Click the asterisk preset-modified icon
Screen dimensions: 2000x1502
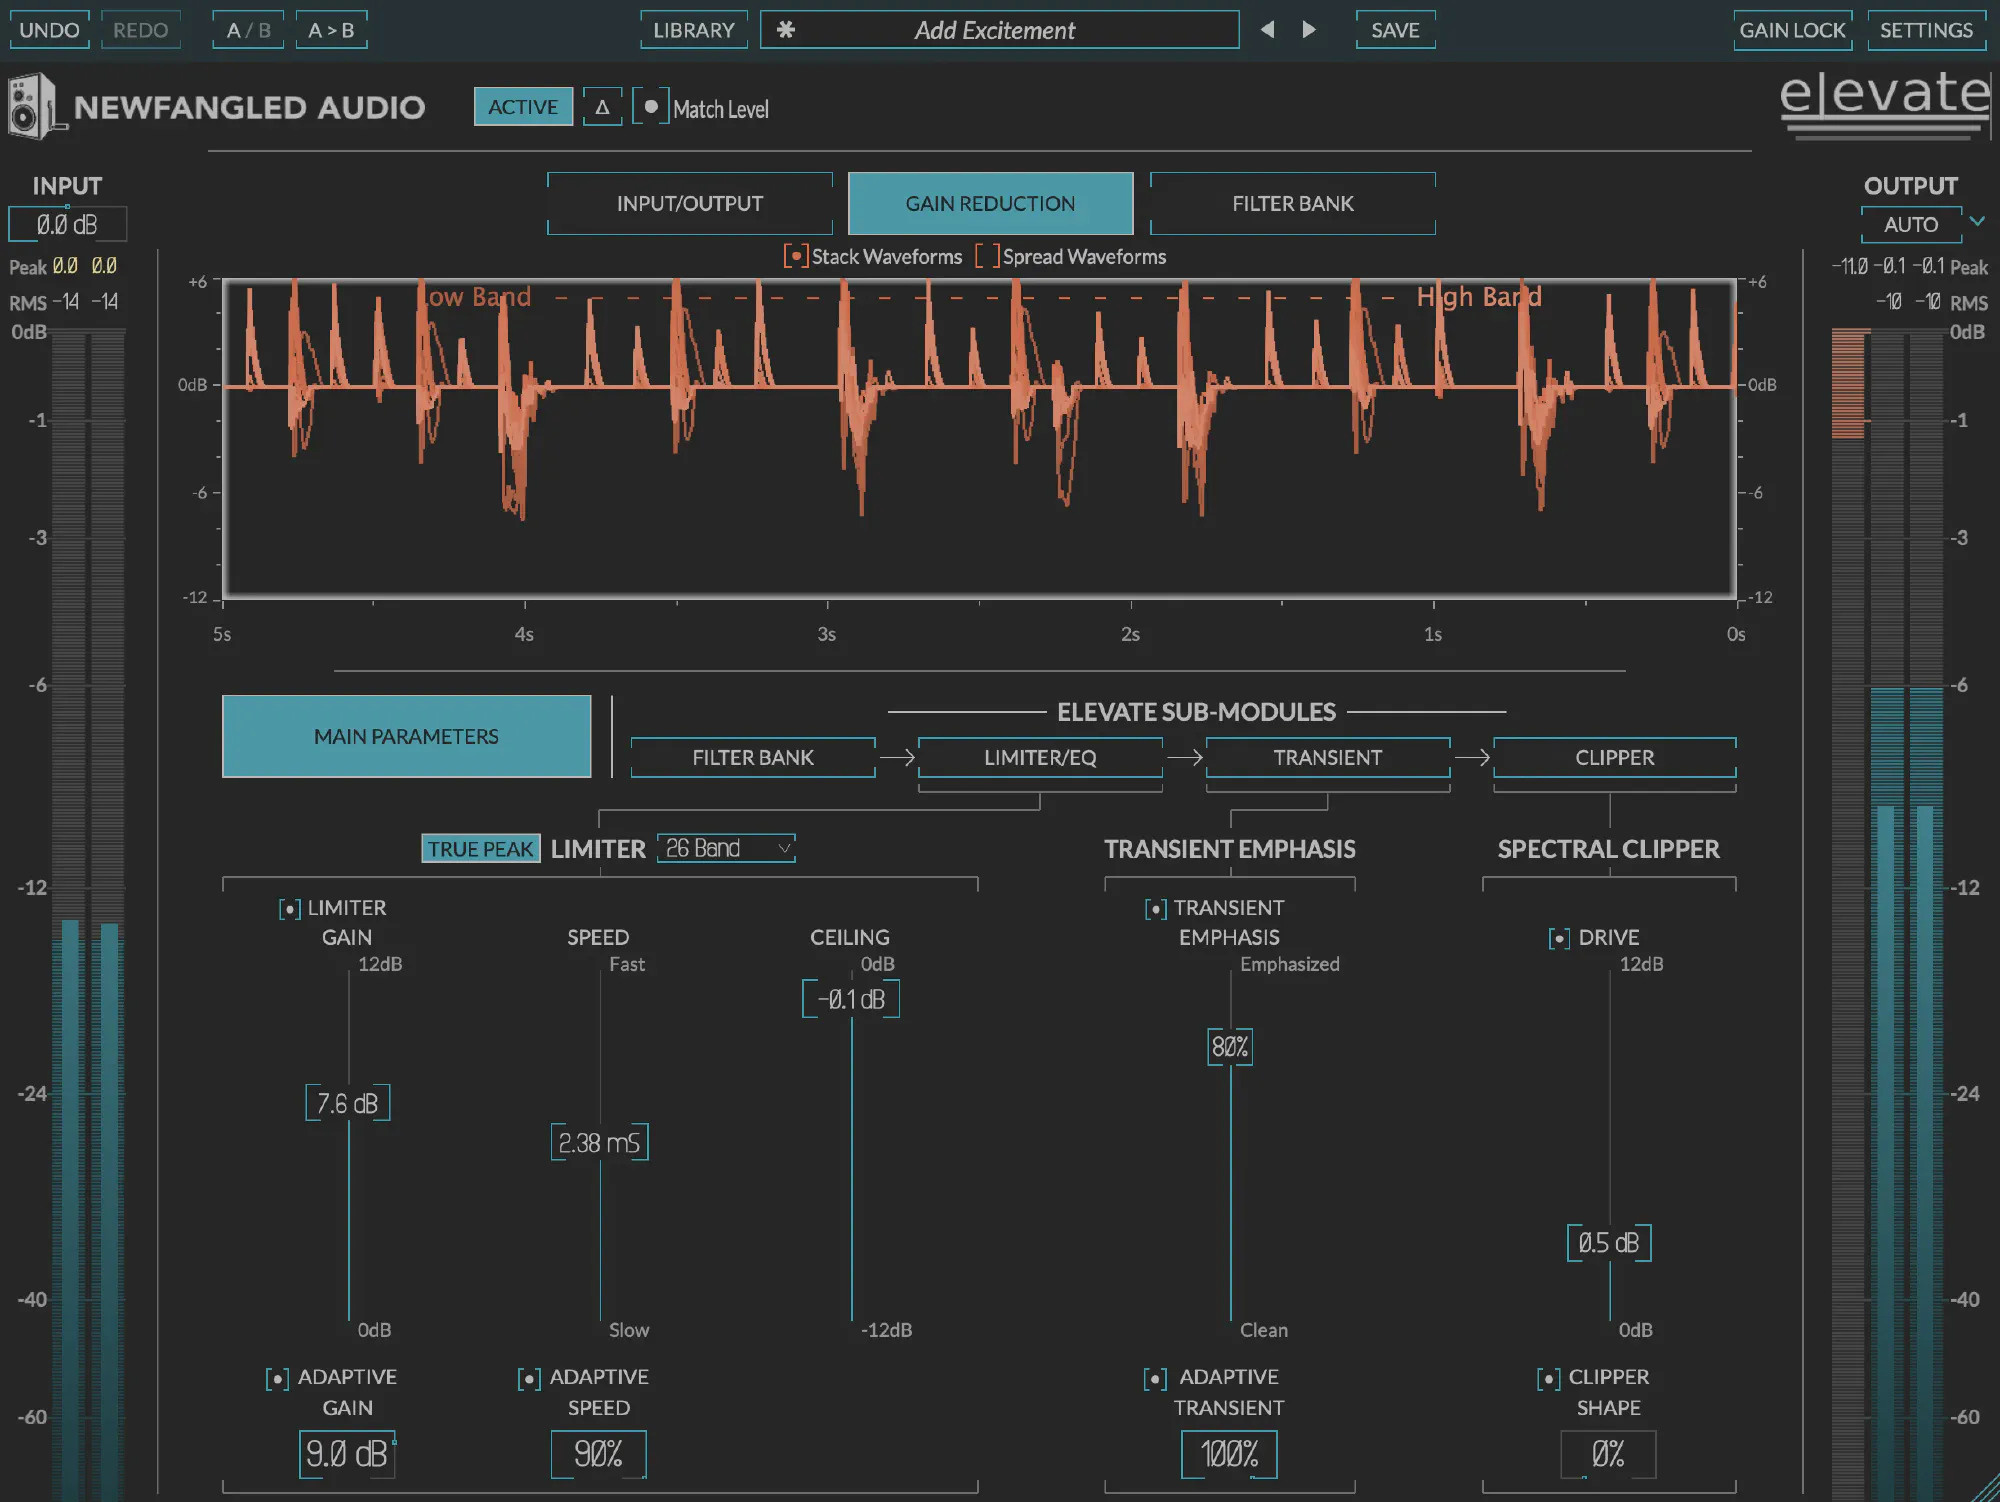click(x=786, y=30)
